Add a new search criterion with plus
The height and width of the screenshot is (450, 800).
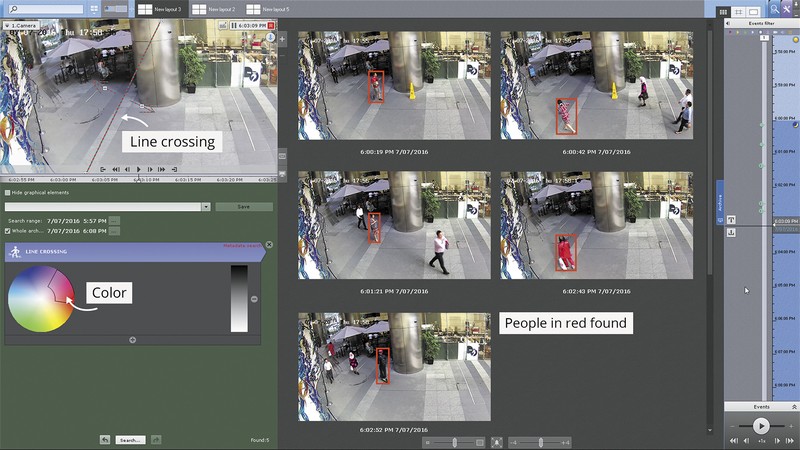pyautogui.click(x=133, y=340)
